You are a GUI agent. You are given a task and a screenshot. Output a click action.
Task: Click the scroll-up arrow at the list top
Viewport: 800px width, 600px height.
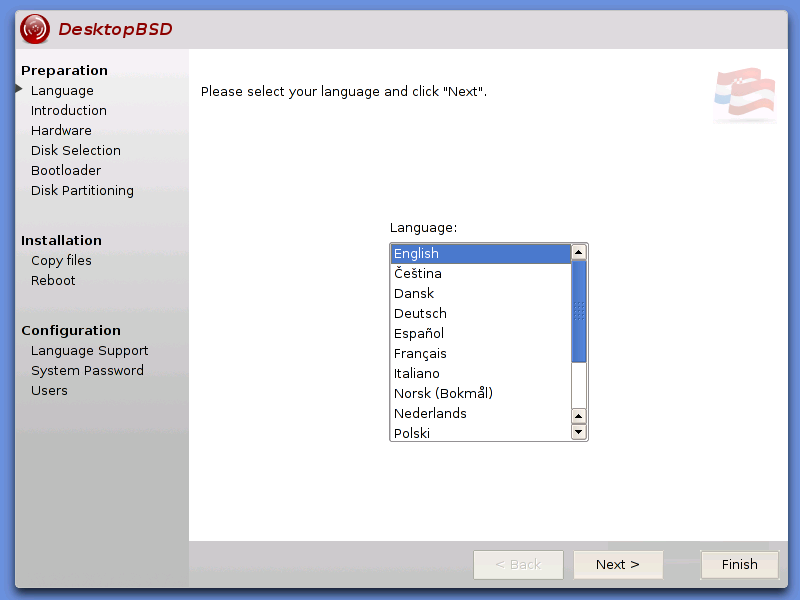(x=579, y=252)
